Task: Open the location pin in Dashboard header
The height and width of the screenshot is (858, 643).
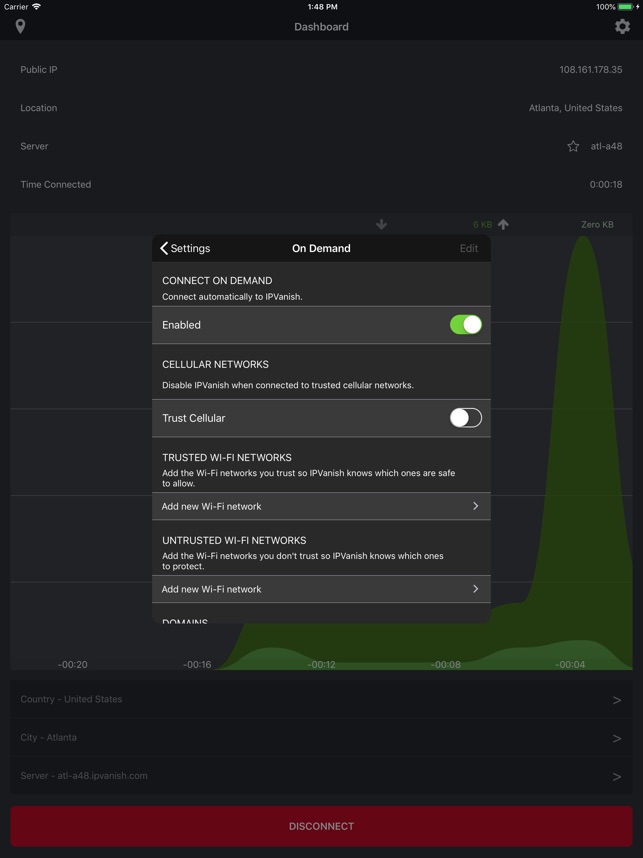Action: tap(20, 26)
